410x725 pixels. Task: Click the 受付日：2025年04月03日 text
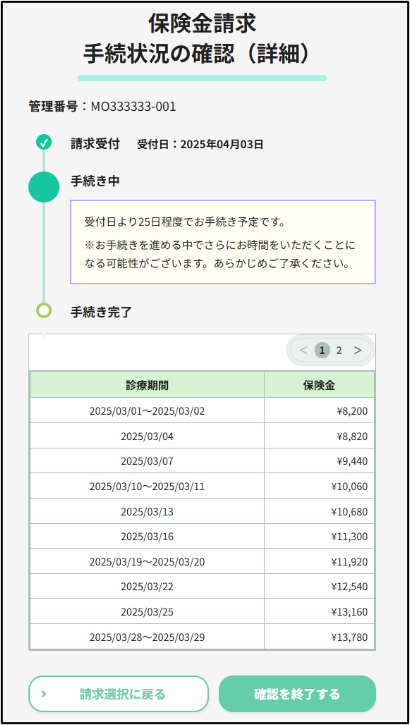(200, 144)
